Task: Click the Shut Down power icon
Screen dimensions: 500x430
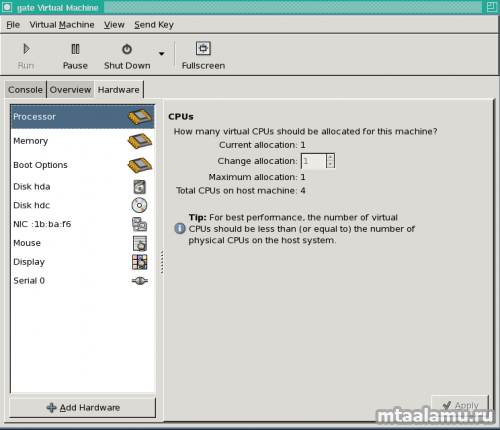Action: tap(127, 49)
